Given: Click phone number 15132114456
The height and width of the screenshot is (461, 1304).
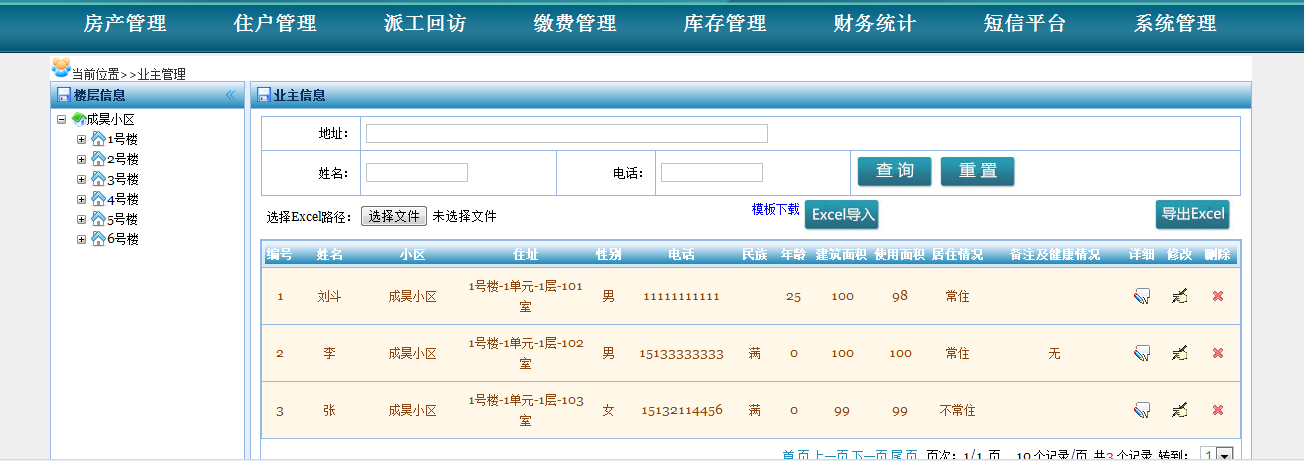Looking at the screenshot, I should coord(681,410).
